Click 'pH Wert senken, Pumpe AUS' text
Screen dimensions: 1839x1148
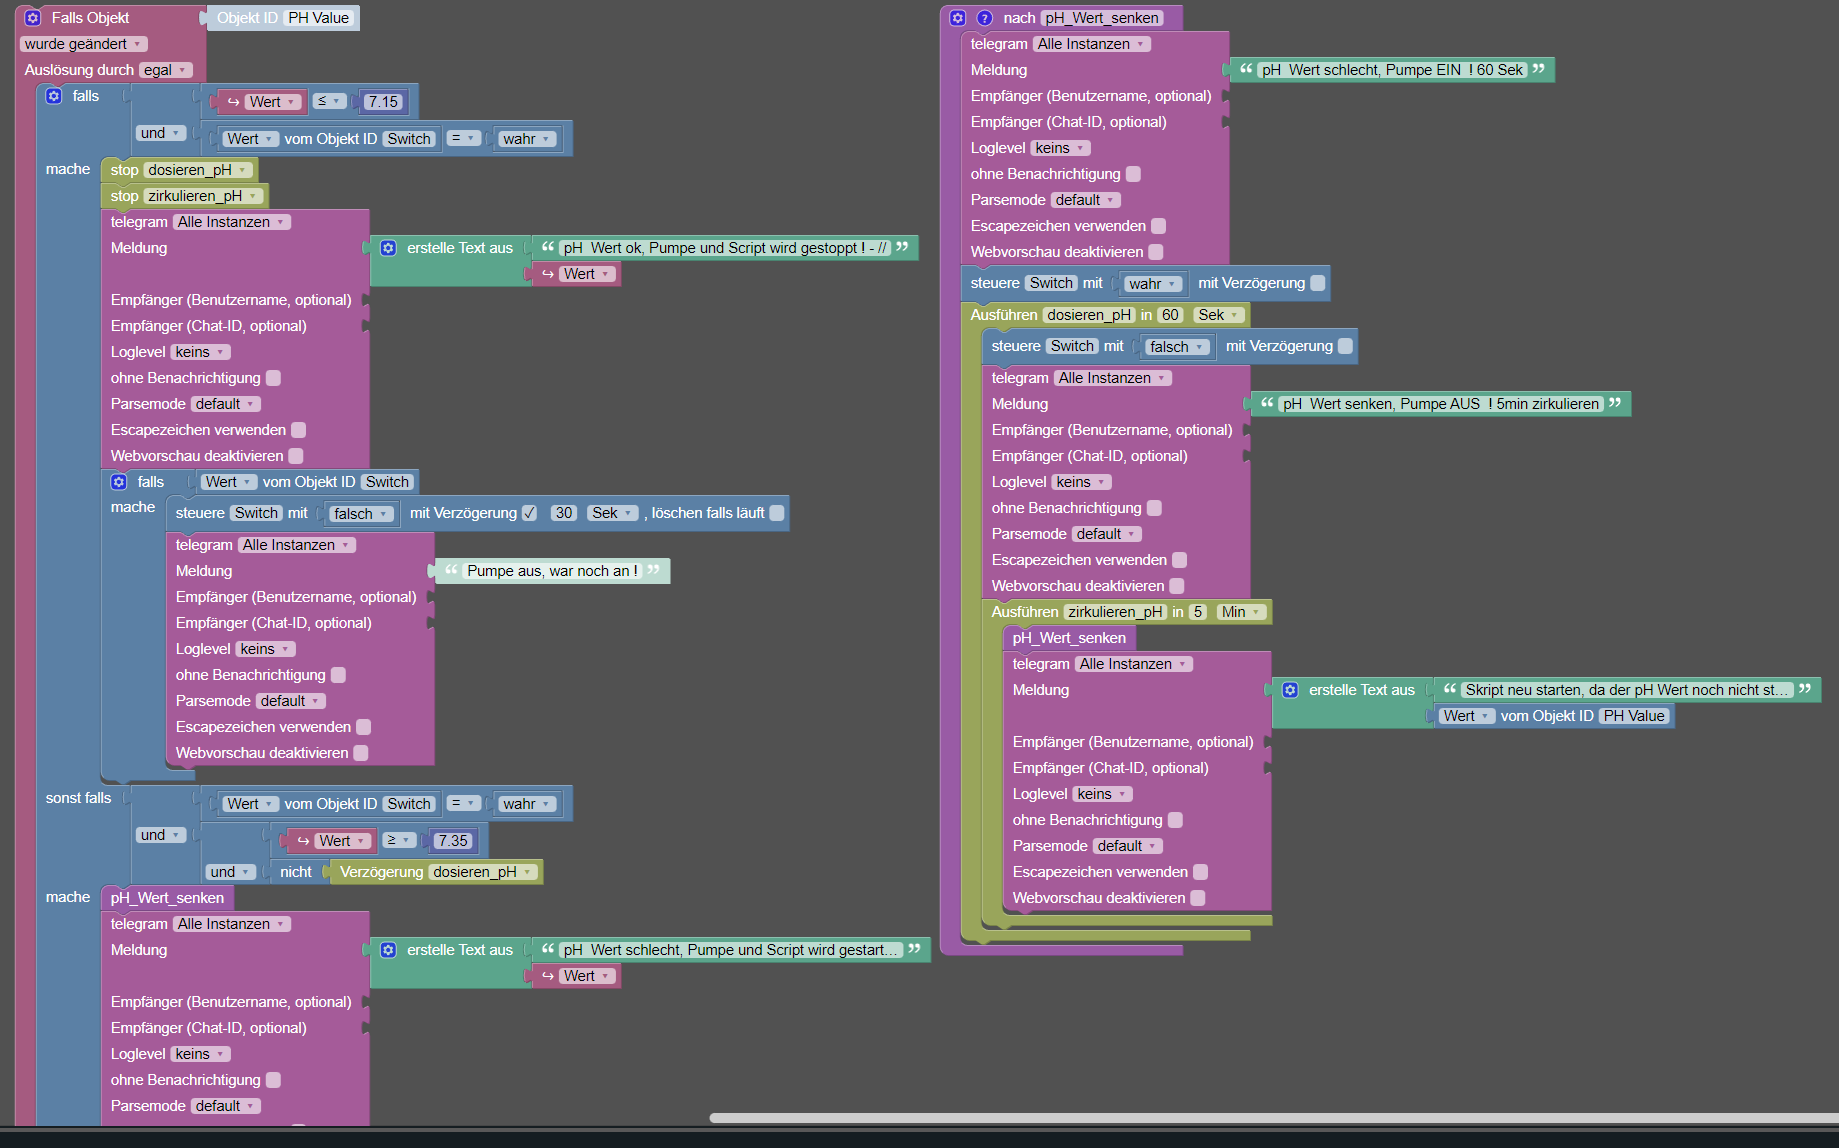tap(1441, 404)
